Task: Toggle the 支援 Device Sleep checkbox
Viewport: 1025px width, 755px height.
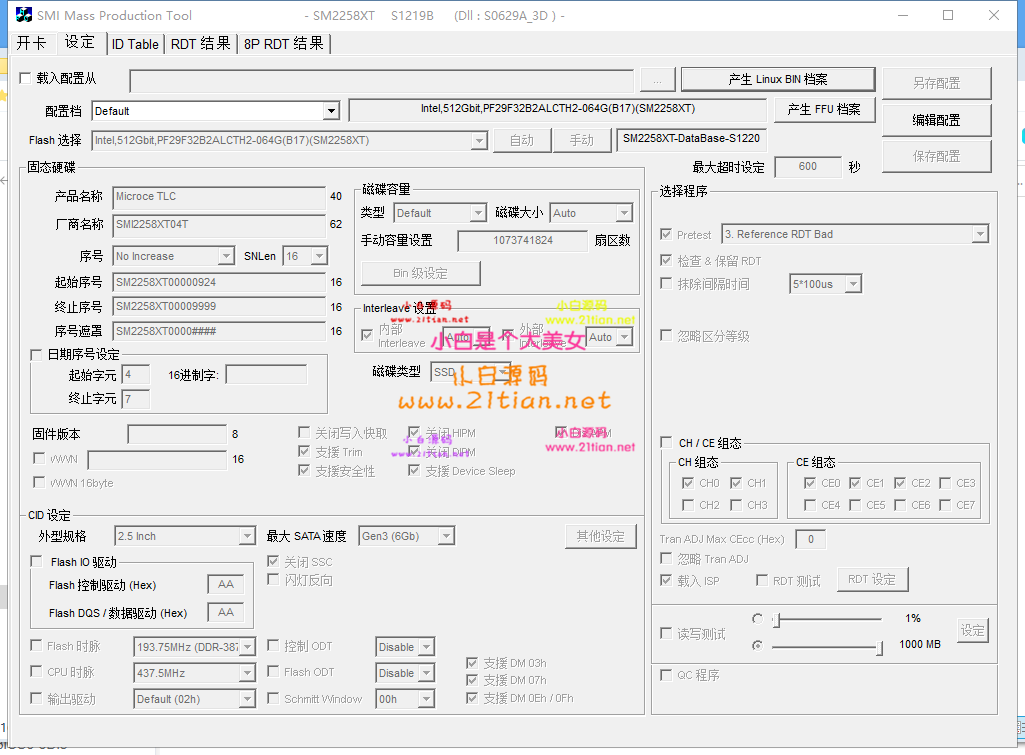Action: coord(414,470)
